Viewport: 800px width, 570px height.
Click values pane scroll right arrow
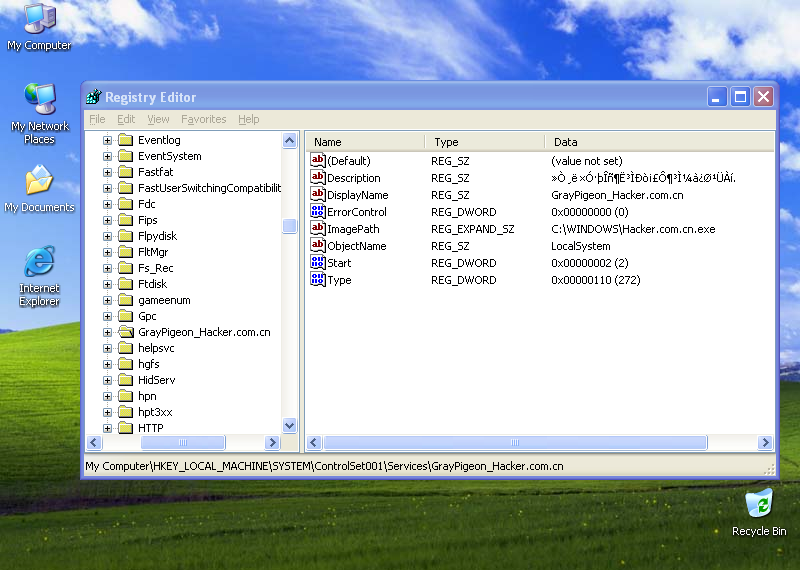click(x=765, y=442)
